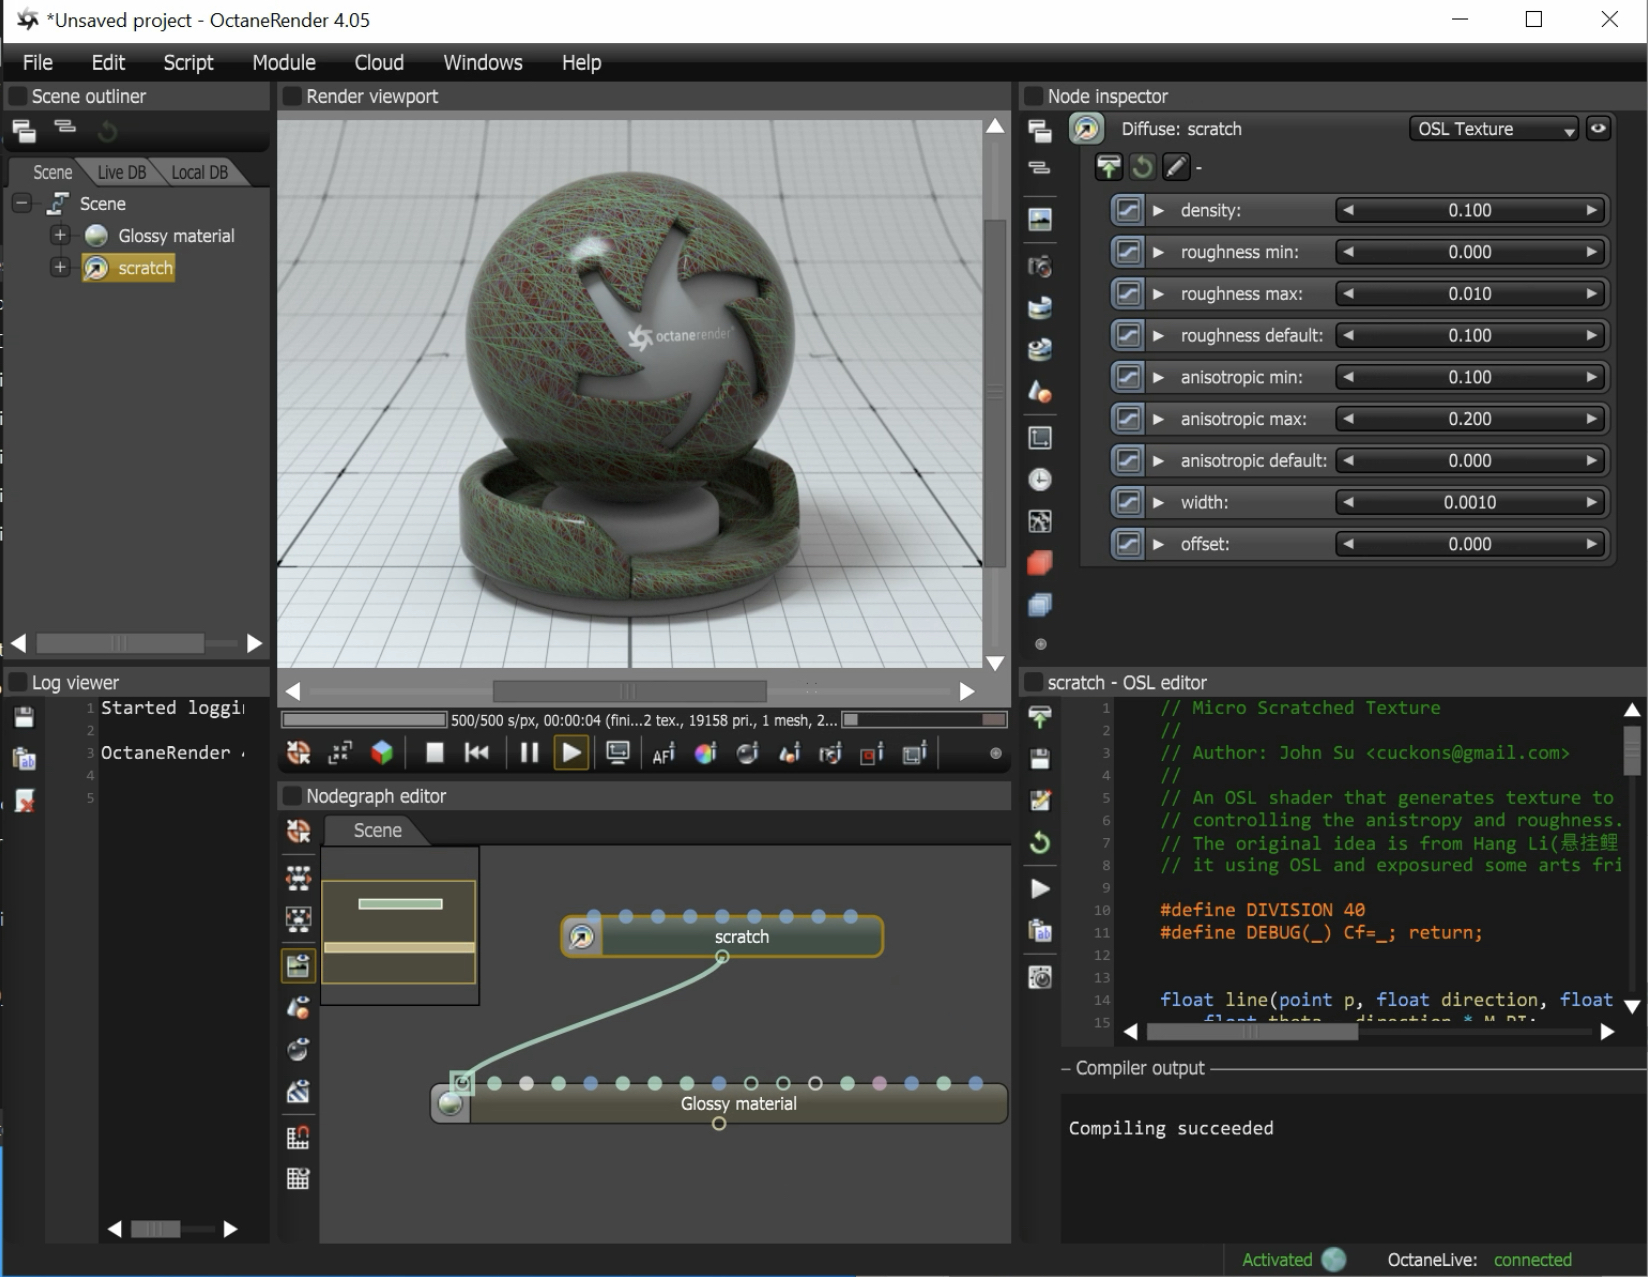Click the green reload icon in OSL editor sidebar
1648x1277 pixels.
click(1040, 842)
